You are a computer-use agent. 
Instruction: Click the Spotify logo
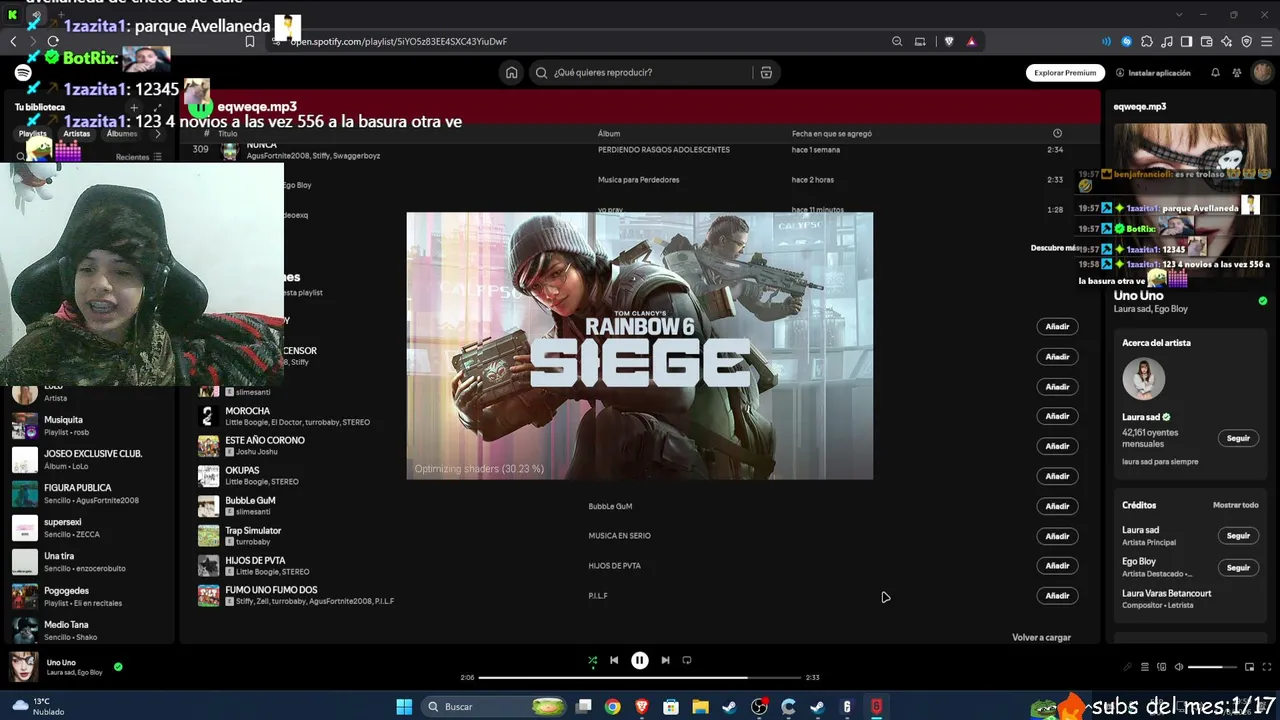pos(23,73)
